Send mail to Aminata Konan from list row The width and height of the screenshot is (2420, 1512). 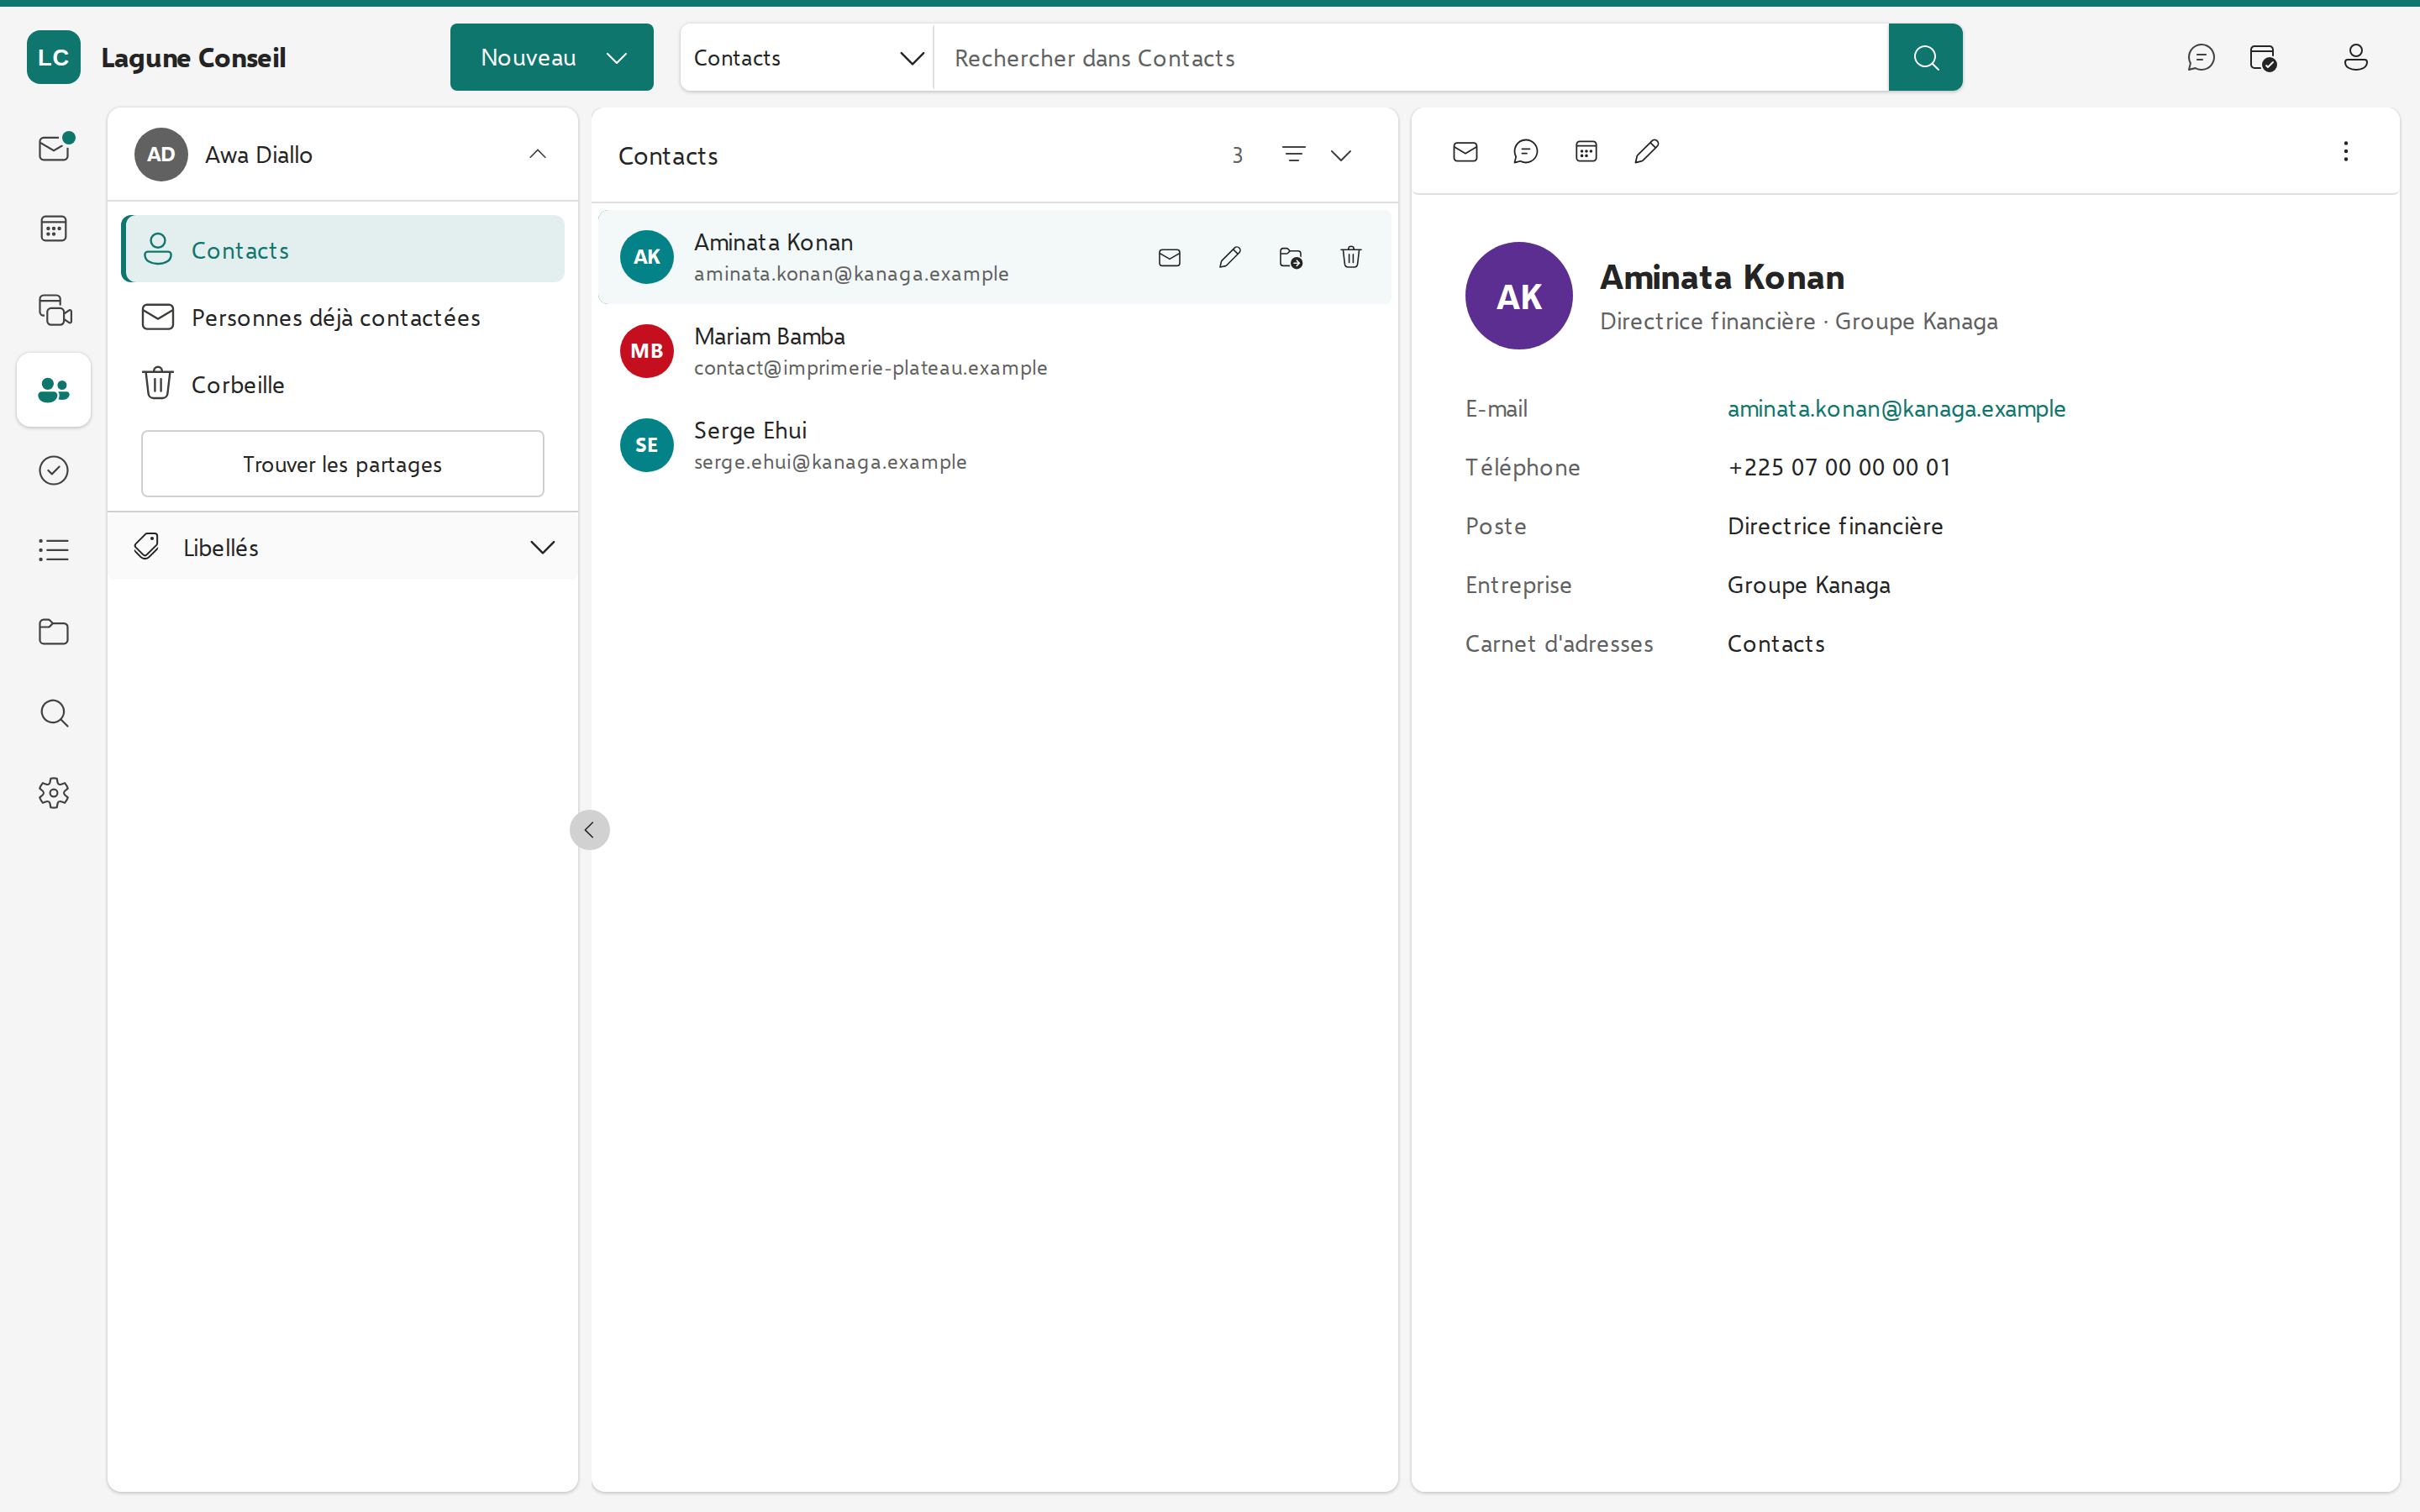pyautogui.click(x=1169, y=258)
